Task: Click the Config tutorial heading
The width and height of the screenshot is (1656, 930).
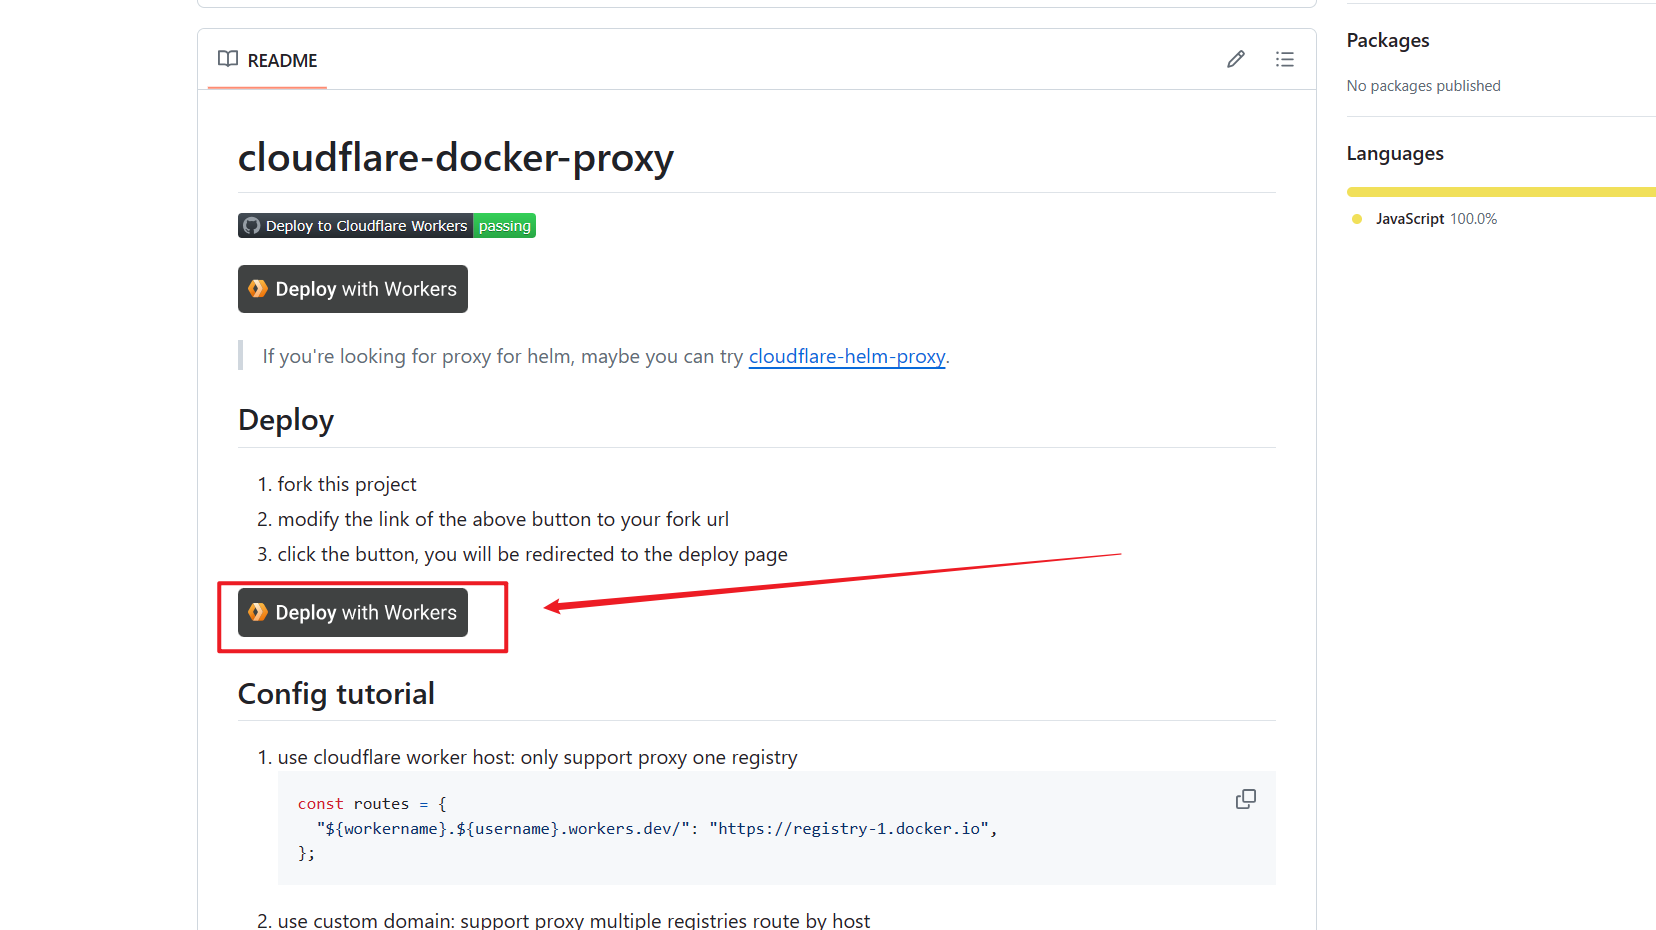Action: [x=336, y=693]
